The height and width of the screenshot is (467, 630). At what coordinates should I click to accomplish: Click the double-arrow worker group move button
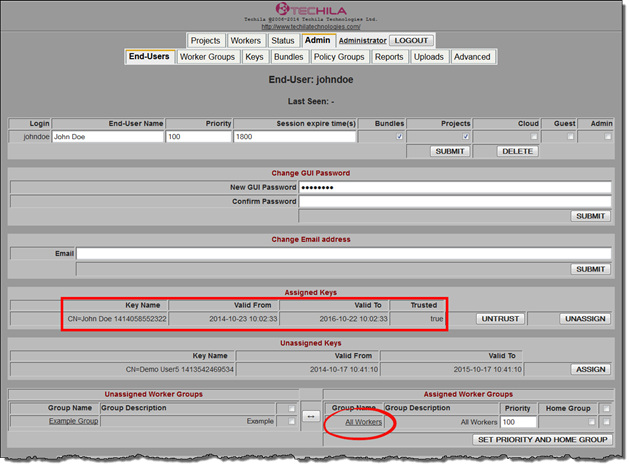tap(310, 415)
